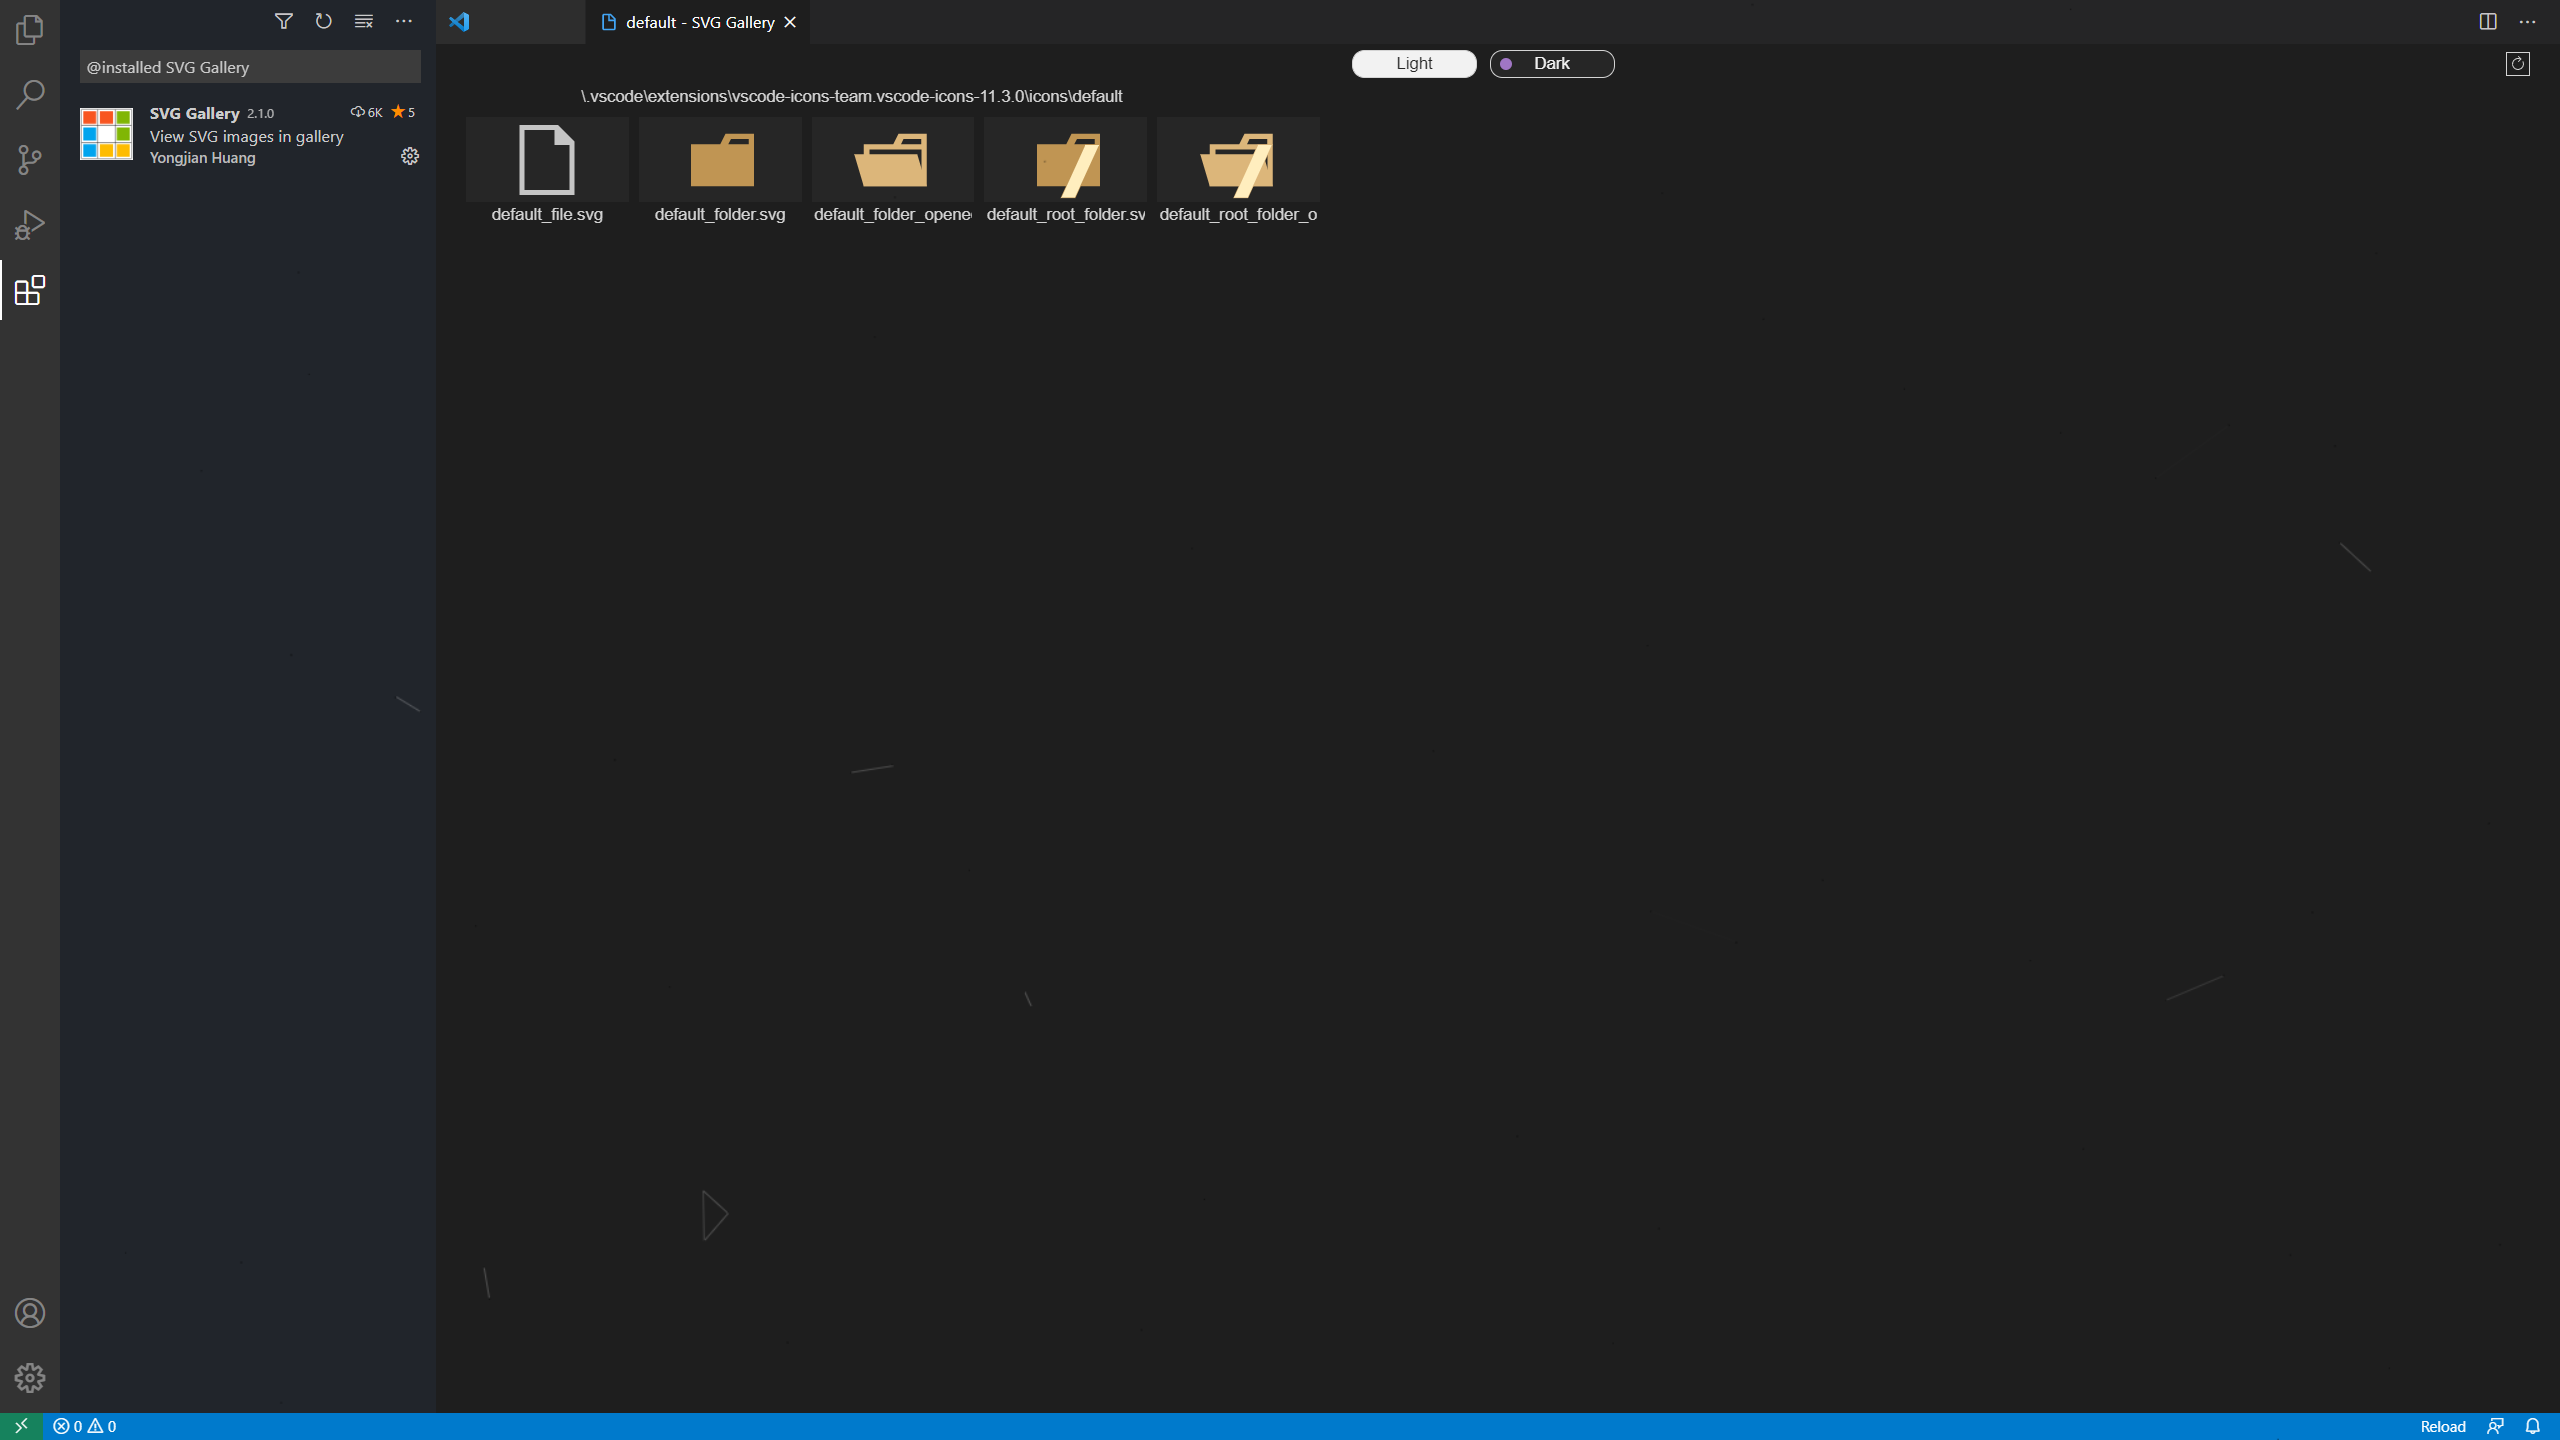2560x1440 pixels.
Task: Open the Extensions views and more actions menu
Action: click(404, 21)
